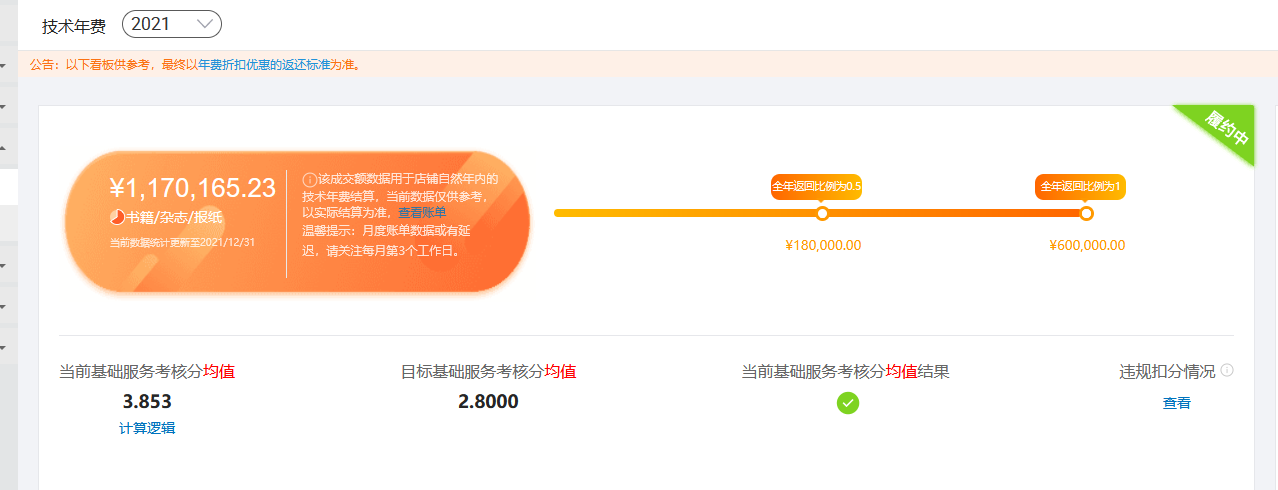
Task: Click the orange progress bar track
Action: pyautogui.click(x=820, y=213)
